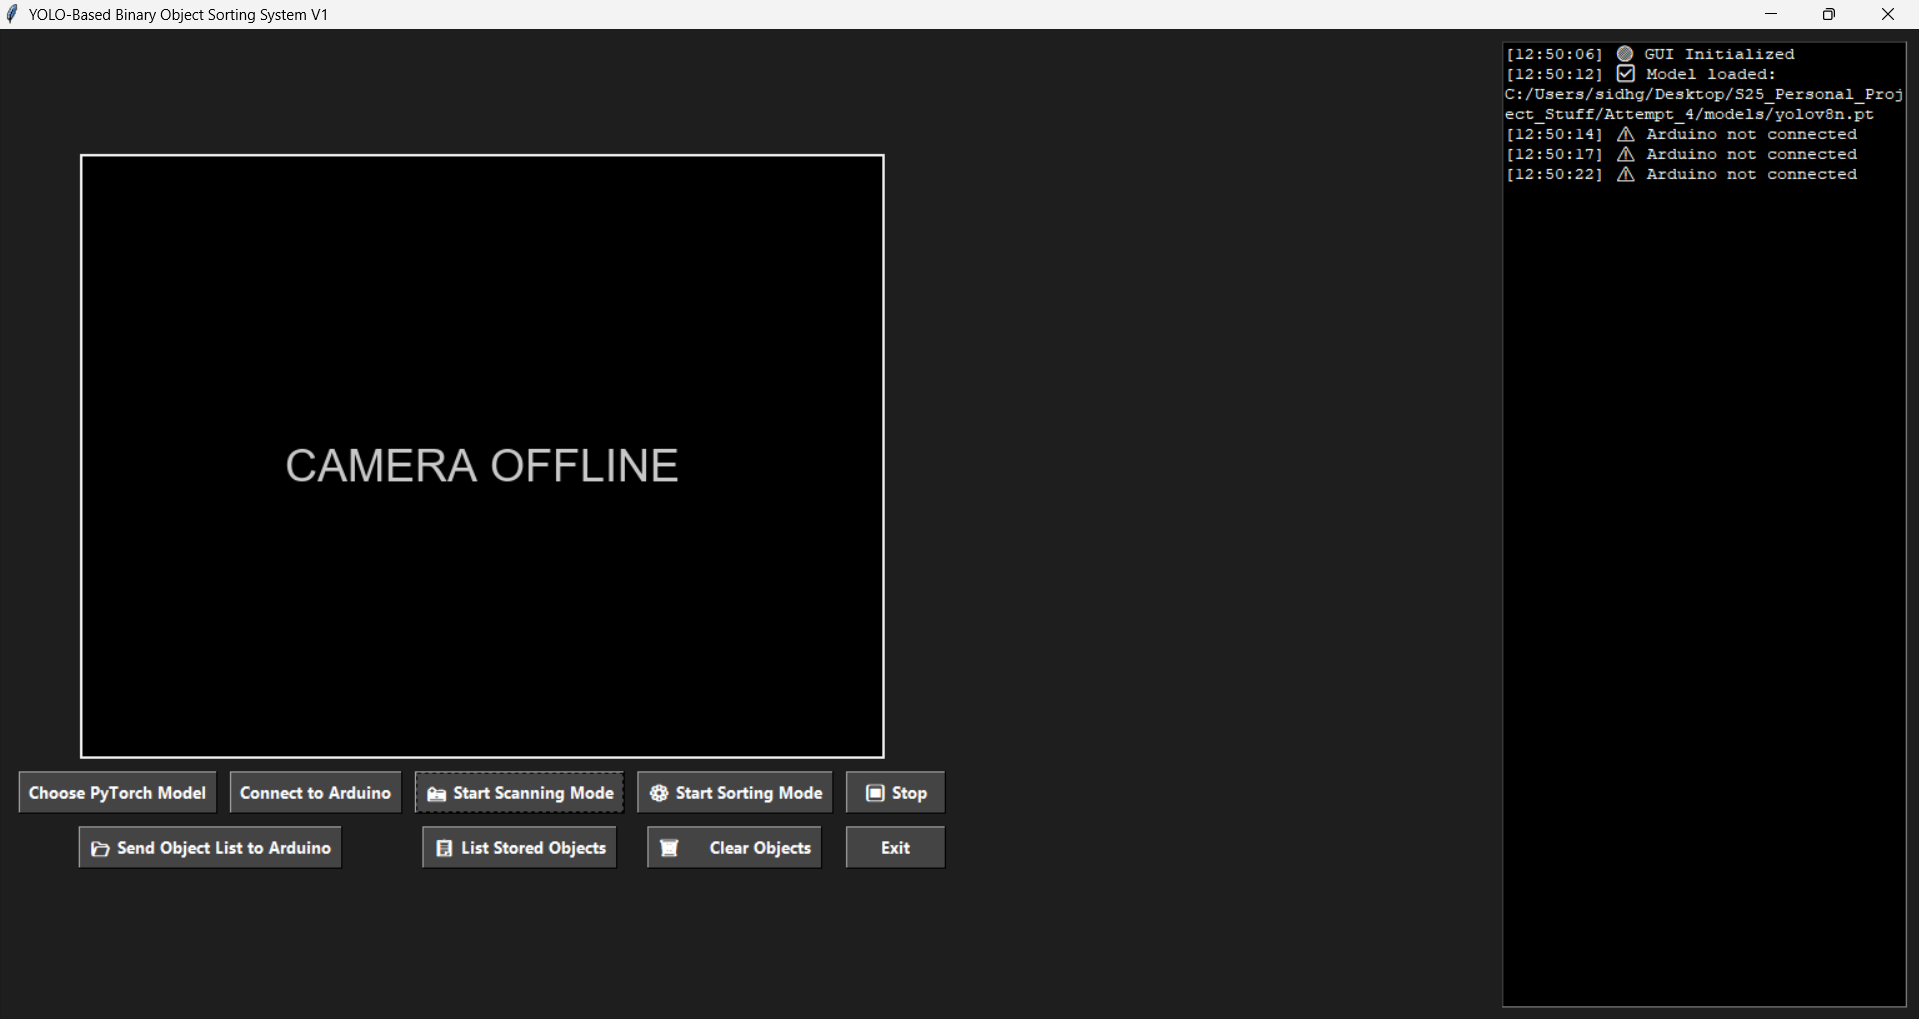Image resolution: width=1919 pixels, height=1019 pixels.
Task: Click the circle icon beside GUI Initialized
Action: (x=1625, y=54)
